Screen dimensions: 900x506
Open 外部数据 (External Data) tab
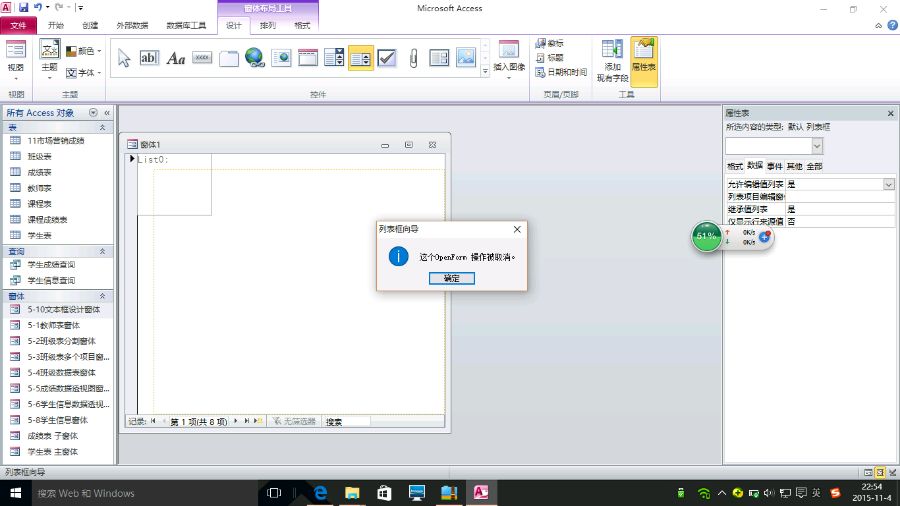click(x=133, y=25)
